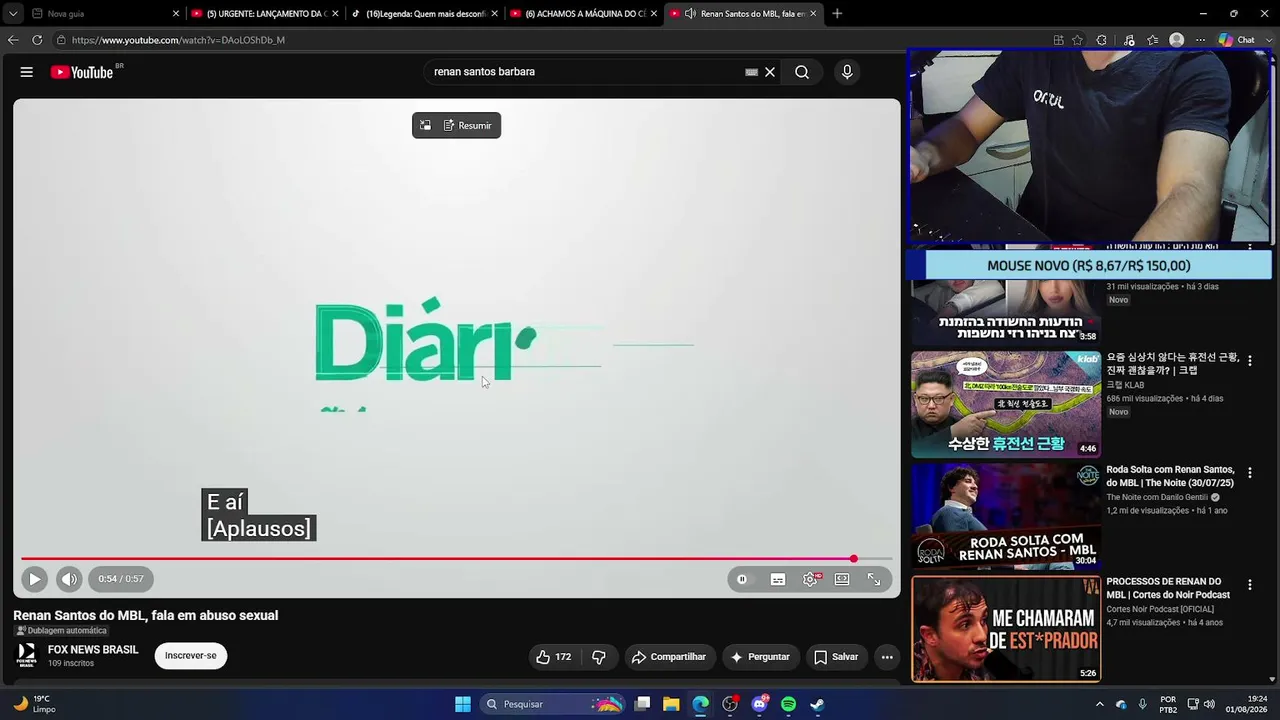This screenshot has width=1280, height=720.
Task: Click the Dublagem automática label
Action: 61,631
